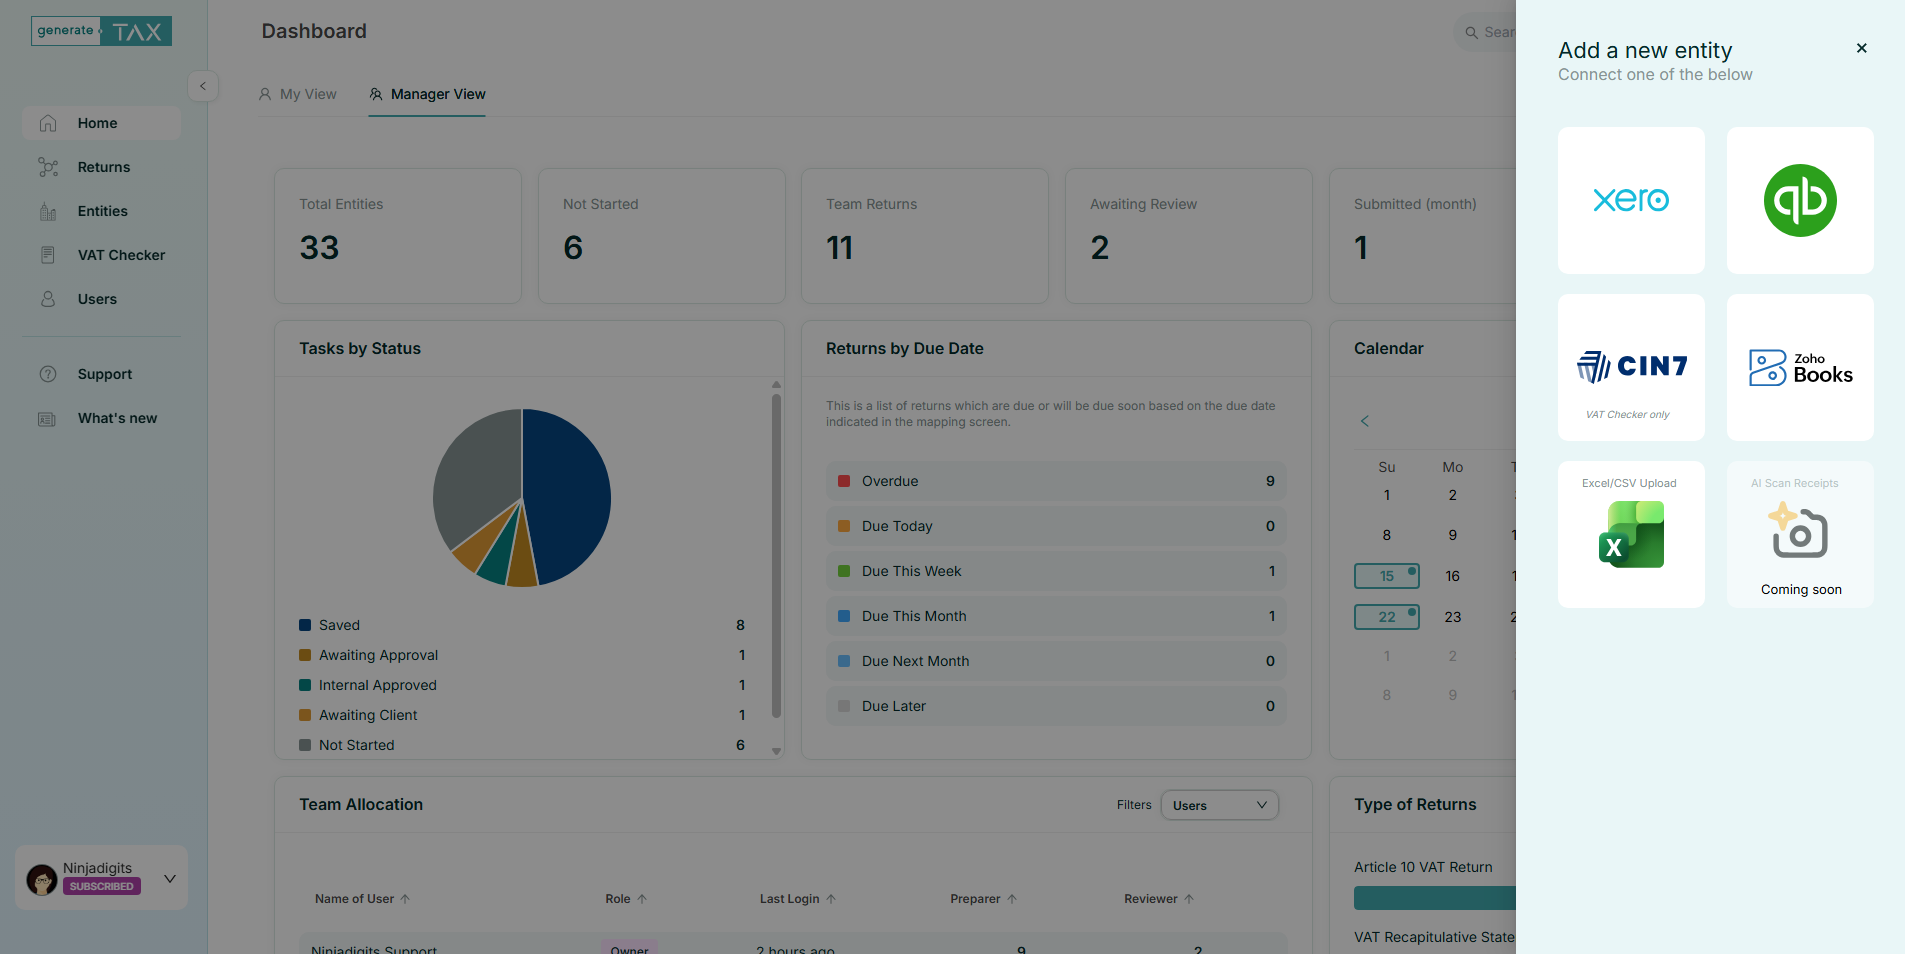Connect a QuickBooks entity
The width and height of the screenshot is (1905, 954).
click(1798, 200)
